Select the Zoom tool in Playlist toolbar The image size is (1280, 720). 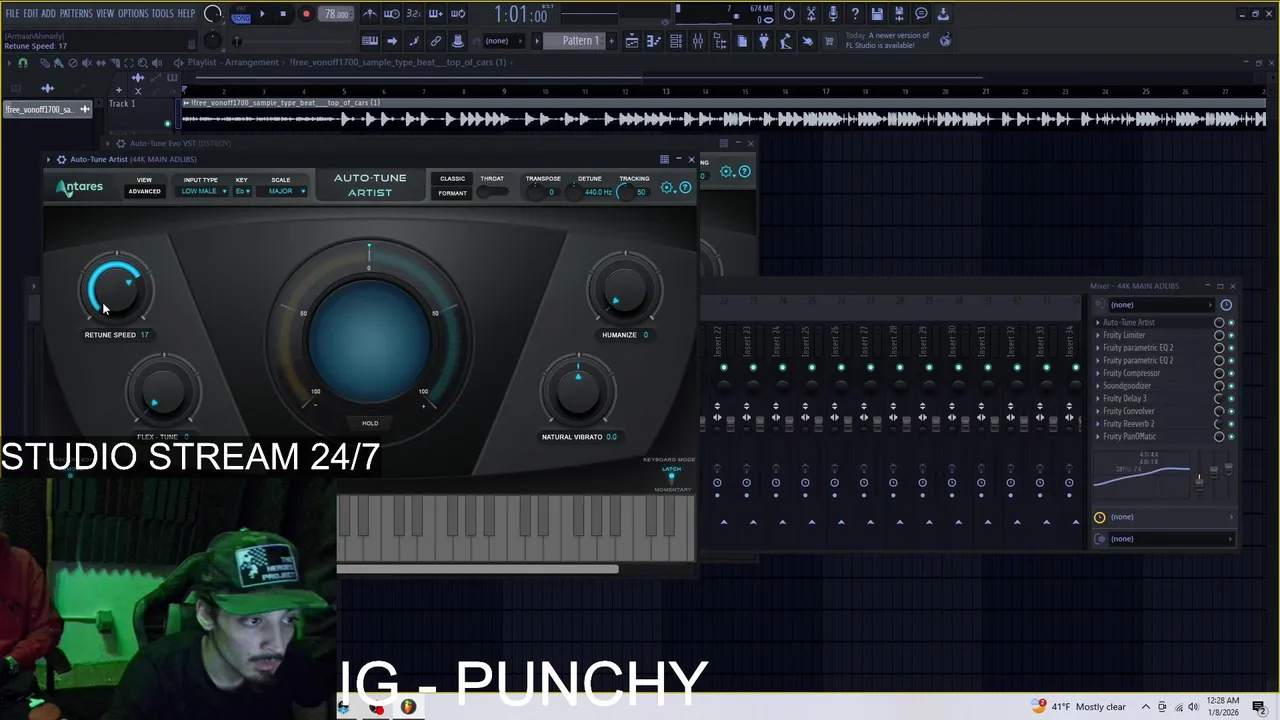click(142, 63)
